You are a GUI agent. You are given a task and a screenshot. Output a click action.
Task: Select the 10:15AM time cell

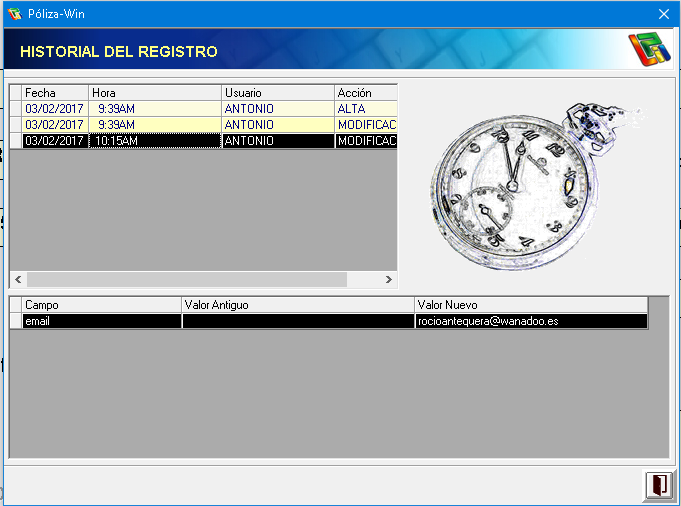click(x=155, y=141)
